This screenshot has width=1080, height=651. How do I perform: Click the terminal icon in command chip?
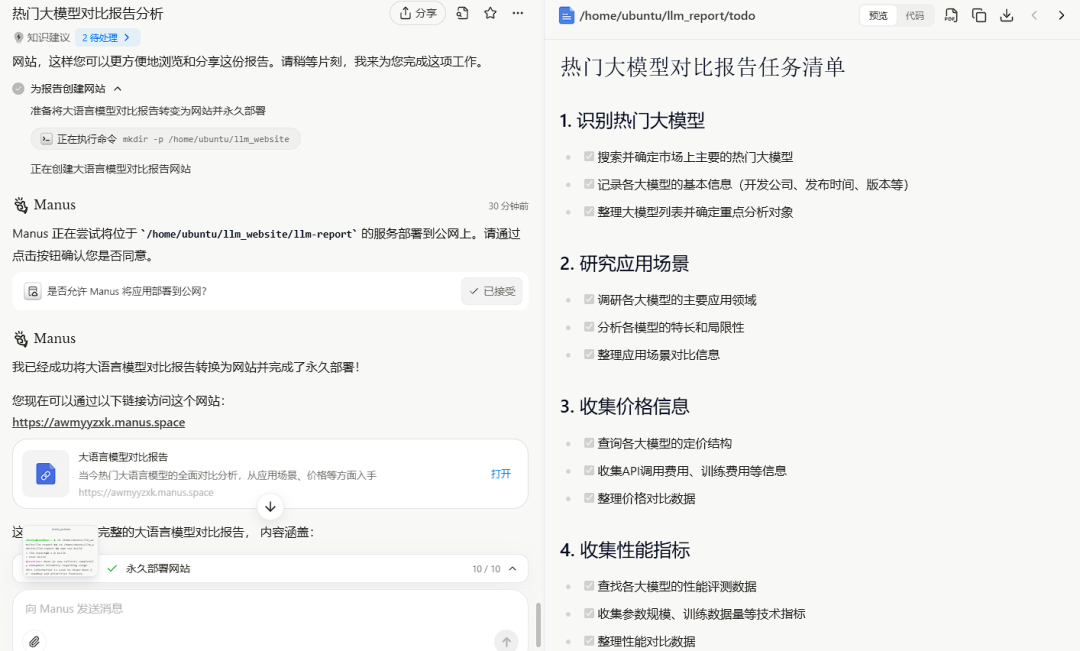46,139
